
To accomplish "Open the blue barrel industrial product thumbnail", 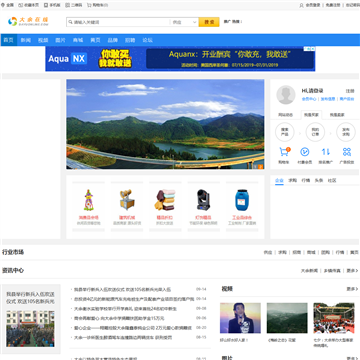I will point(242,200).
